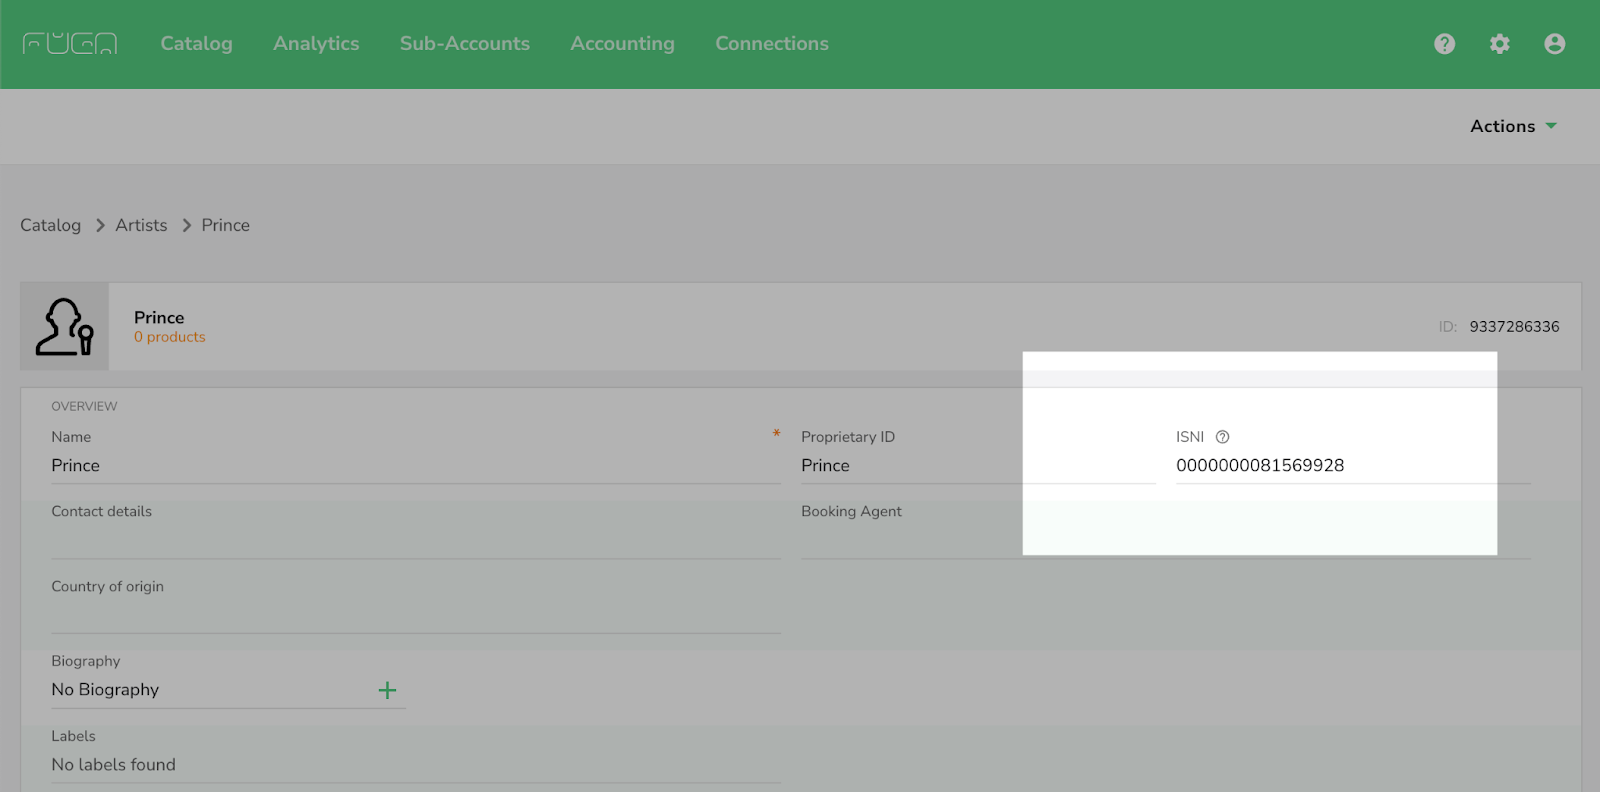Open the help question mark icon
This screenshot has width=1600, height=792.
click(x=1444, y=44)
